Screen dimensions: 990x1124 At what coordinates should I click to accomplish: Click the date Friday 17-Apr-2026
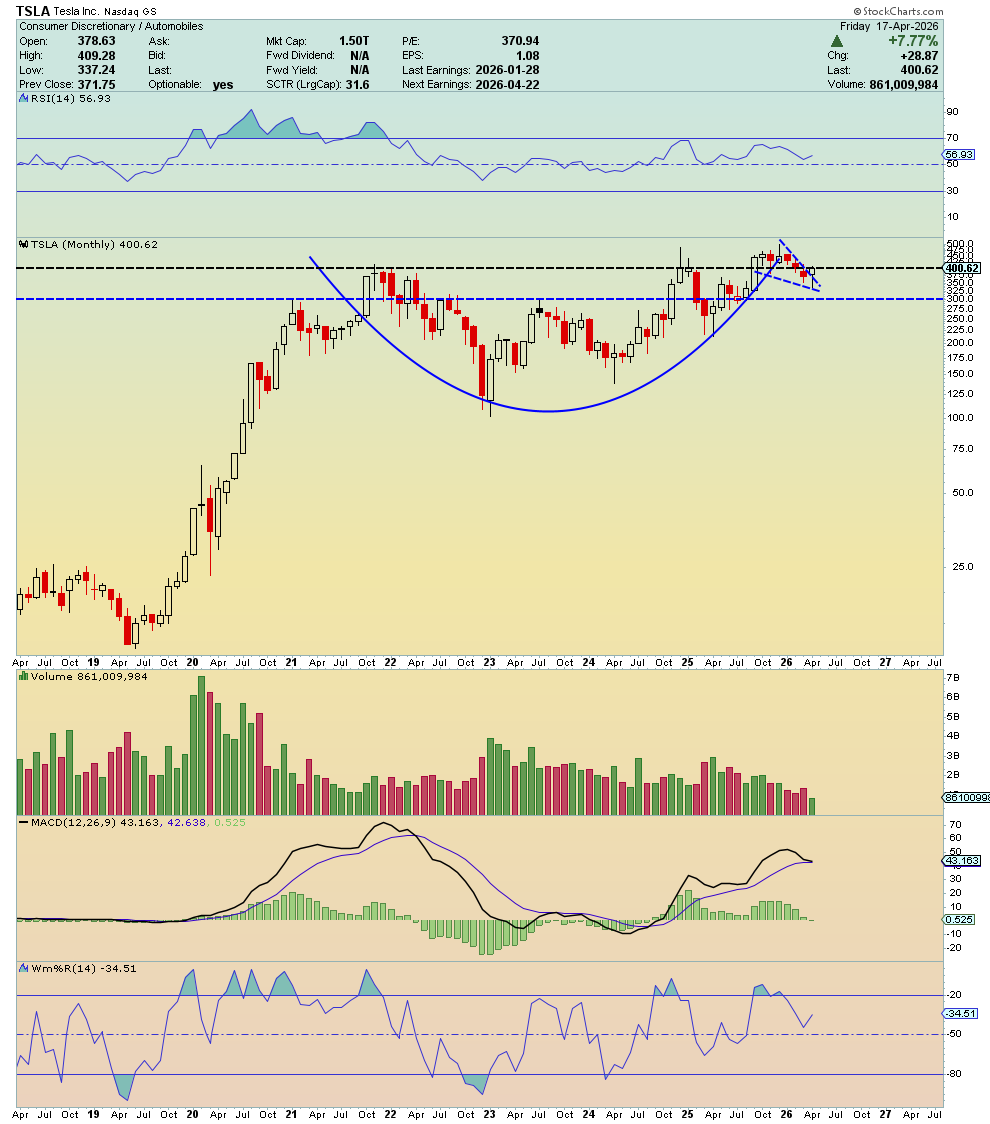tap(889, 27)
